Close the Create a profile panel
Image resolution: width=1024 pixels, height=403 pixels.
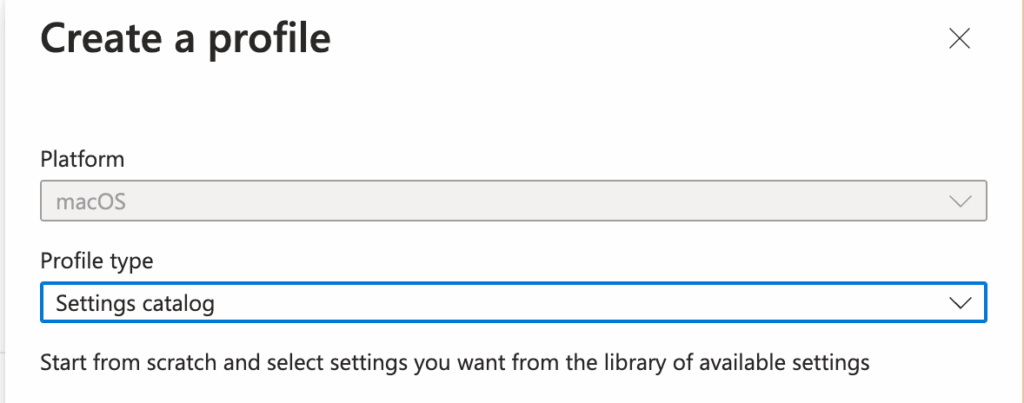tap(959, 39)
